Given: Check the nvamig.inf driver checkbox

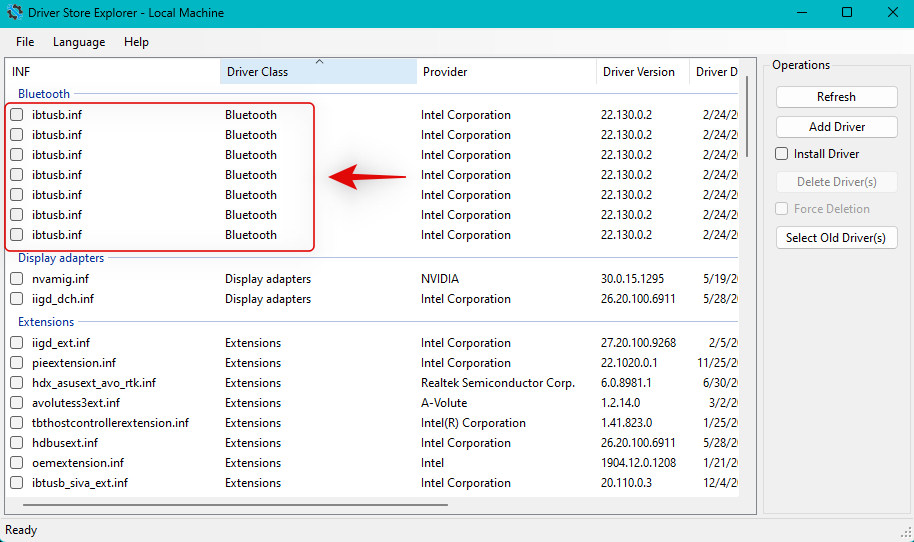Looking at the screenshot, I should point(17,279).
